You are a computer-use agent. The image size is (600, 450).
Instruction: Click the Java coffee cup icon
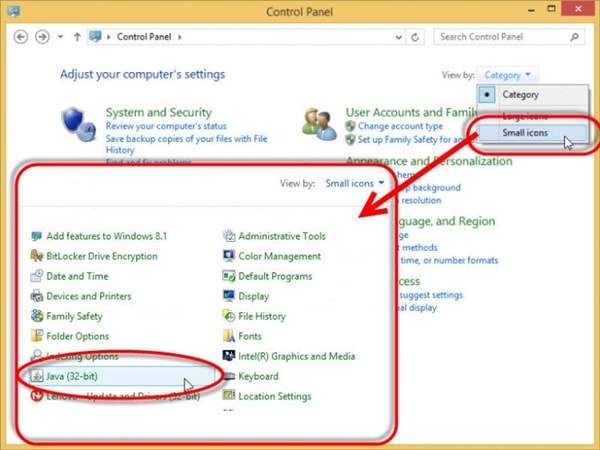[x=37, y=376]
